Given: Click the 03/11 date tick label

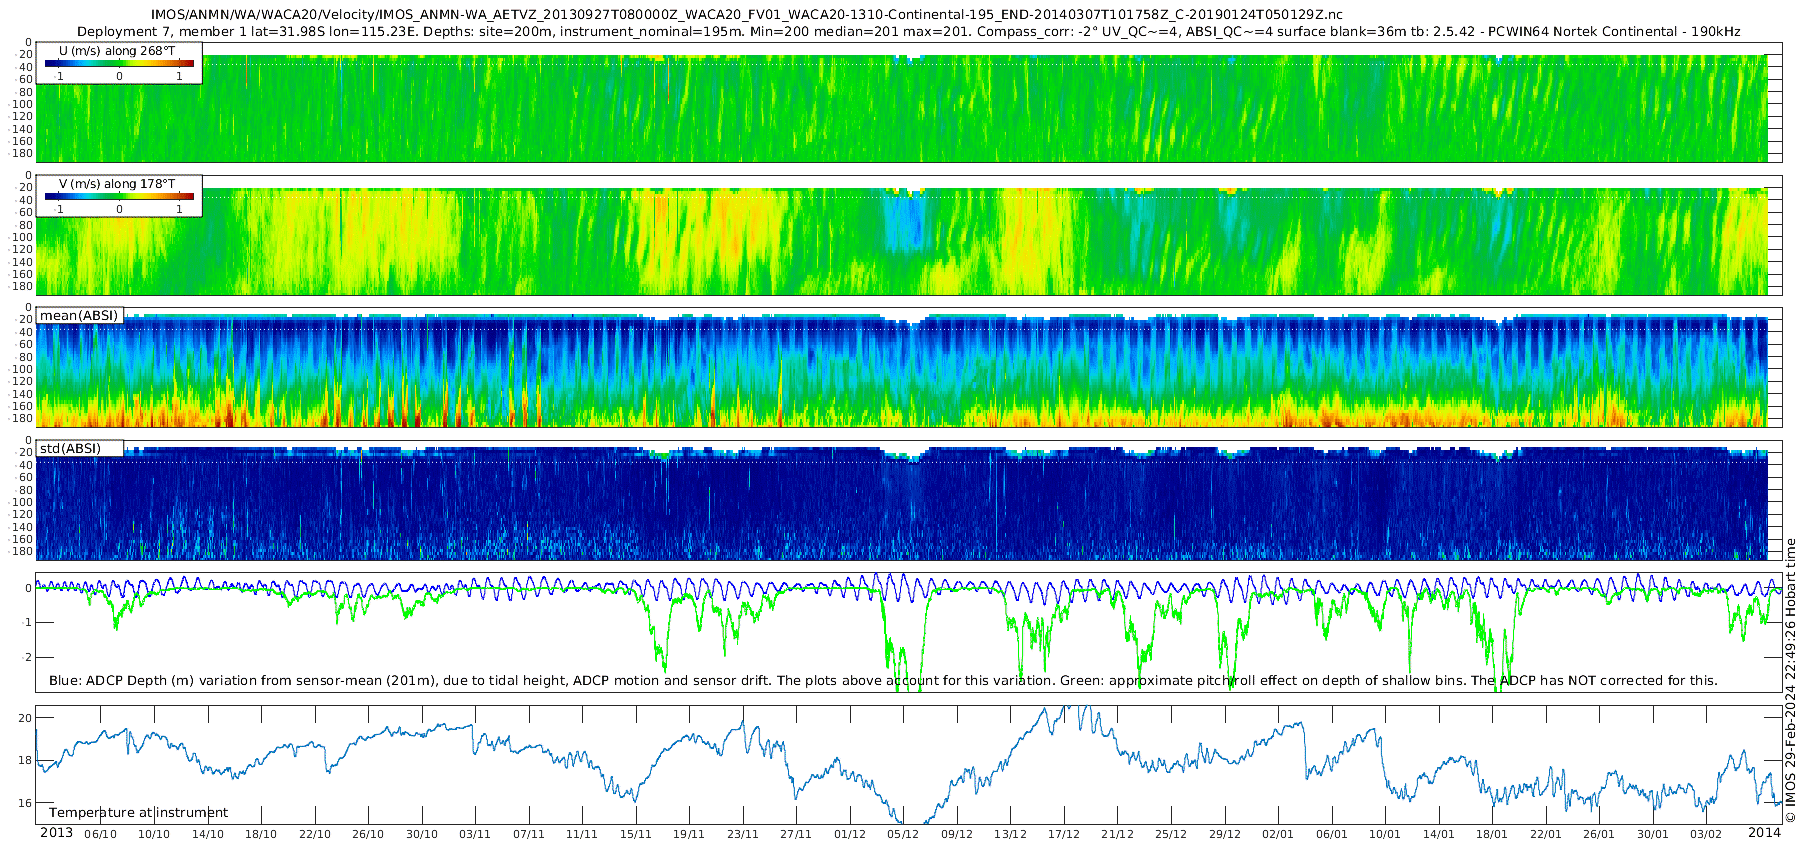Looking at the screenshot, I should pos(475,834).
